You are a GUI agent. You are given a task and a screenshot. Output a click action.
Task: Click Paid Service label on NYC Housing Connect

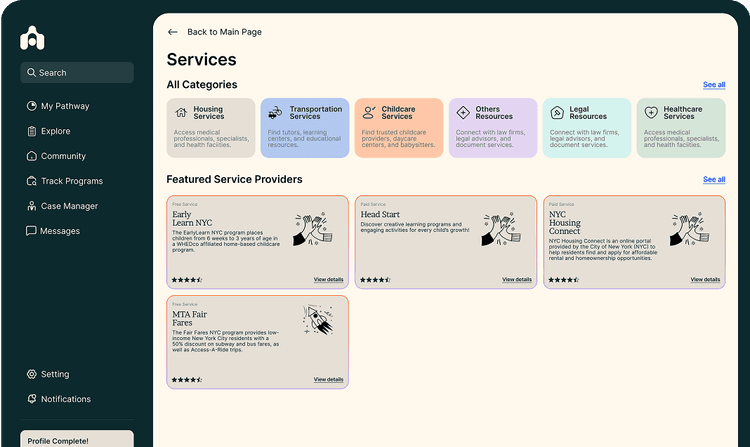[x=561, y=204]
